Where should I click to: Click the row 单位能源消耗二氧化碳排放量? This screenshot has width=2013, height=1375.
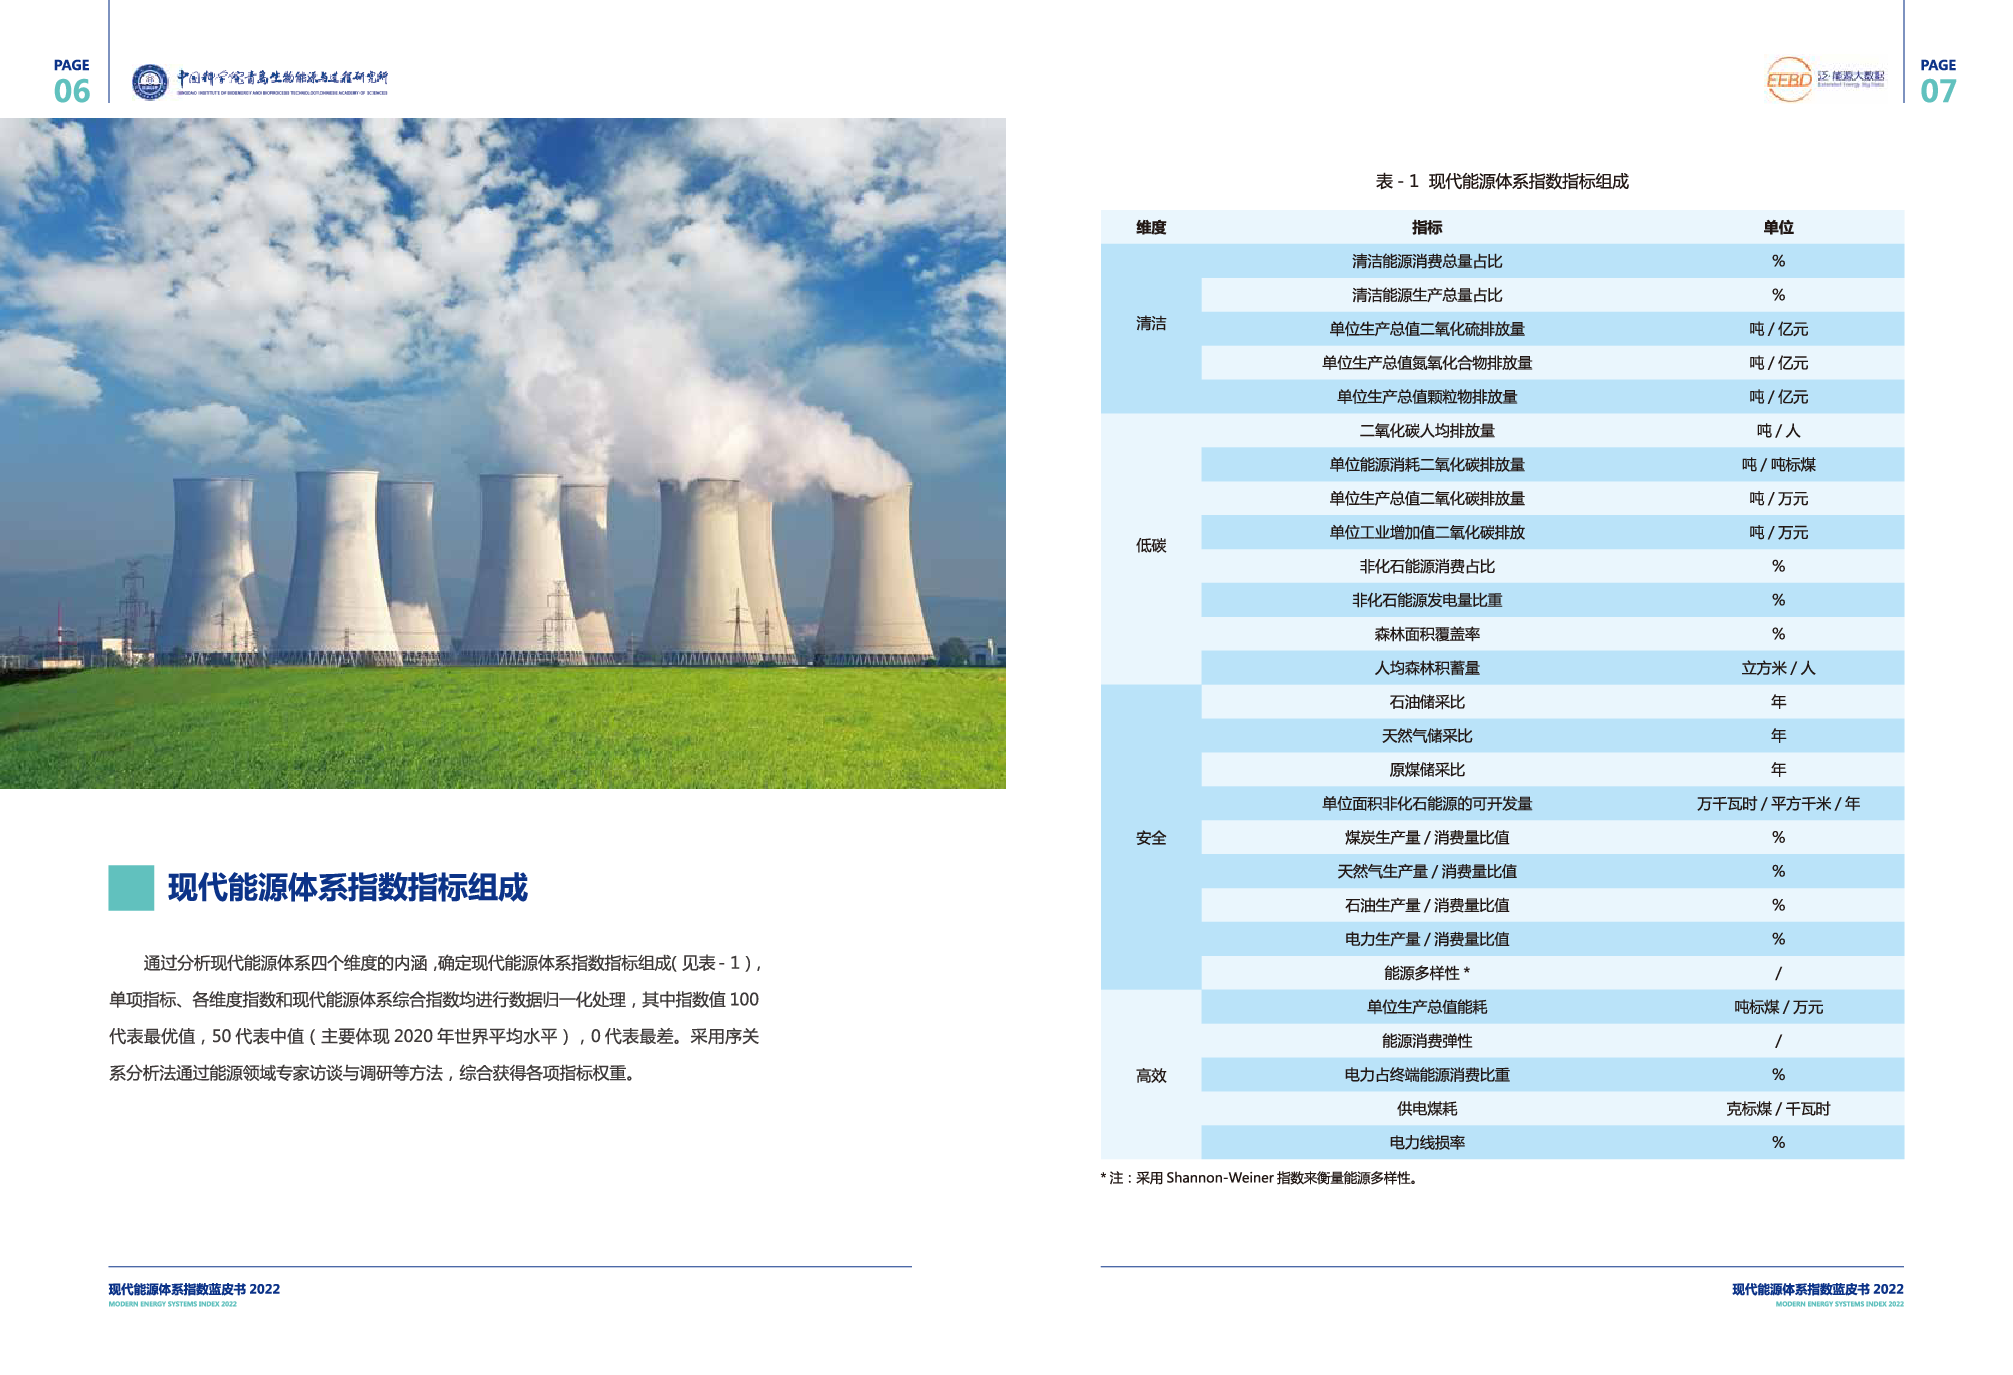click(x=1552, y=465)
